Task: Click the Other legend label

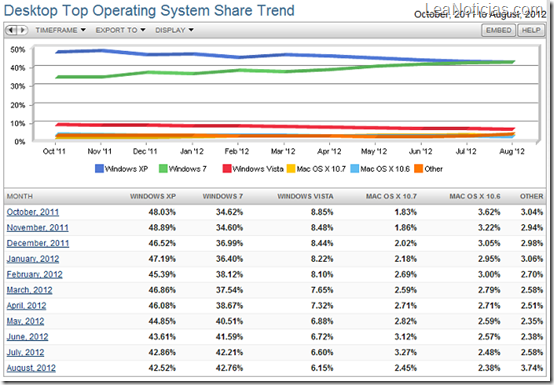Action: click(433, 169)
